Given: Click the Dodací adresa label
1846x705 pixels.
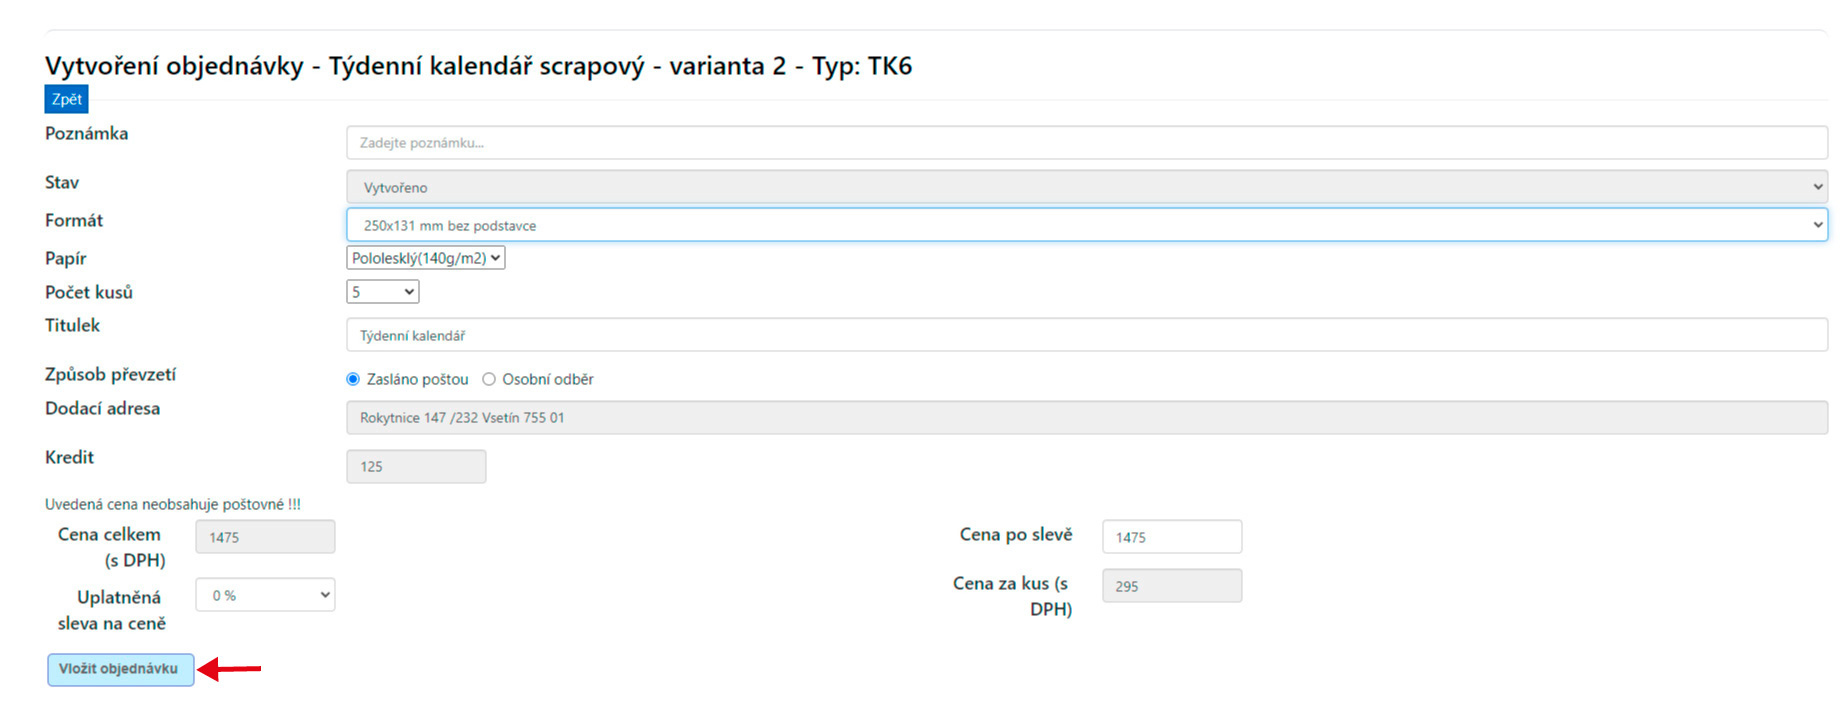Looking at the screenshot, I should click(x=102, y=408).
